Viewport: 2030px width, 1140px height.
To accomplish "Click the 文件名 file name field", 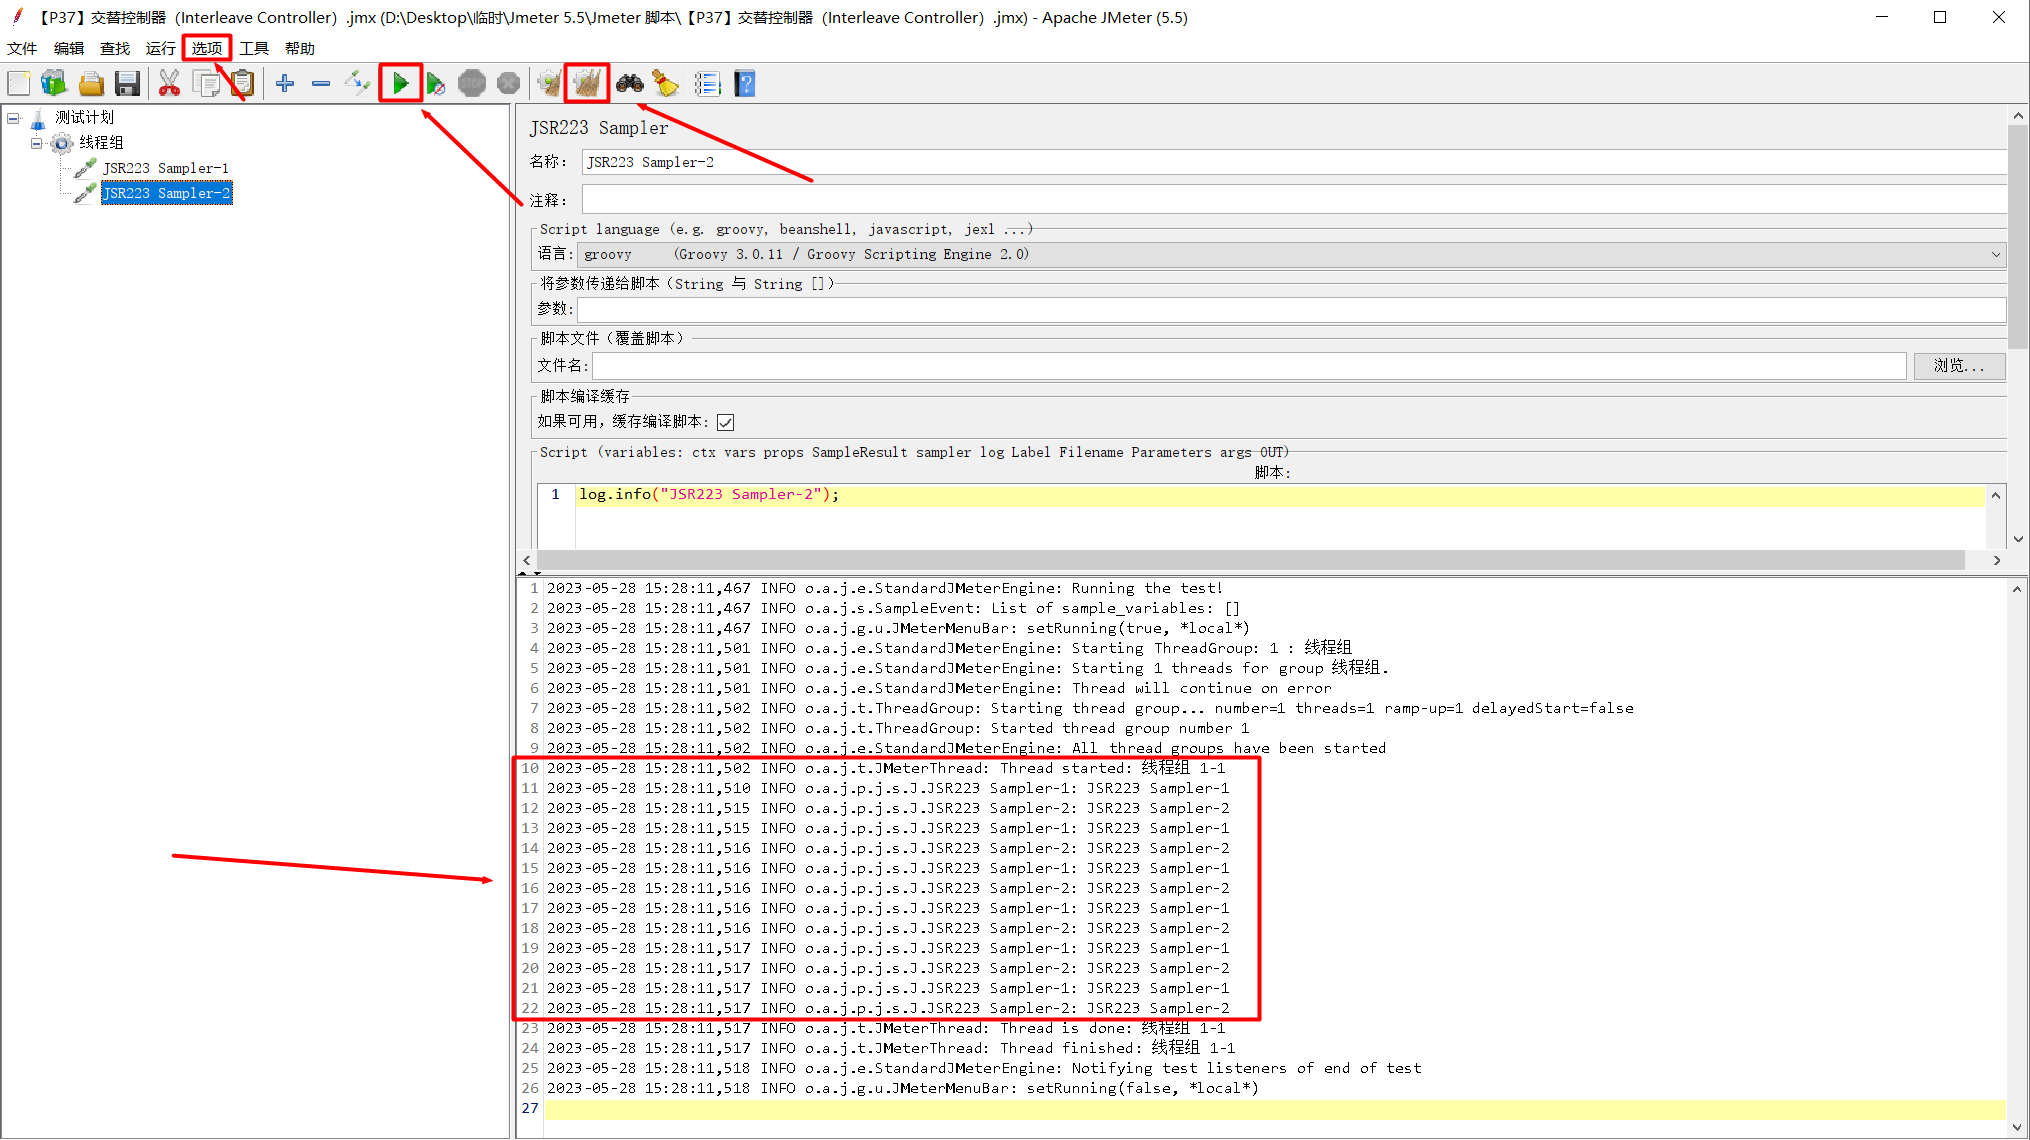I will (1249, 366).
